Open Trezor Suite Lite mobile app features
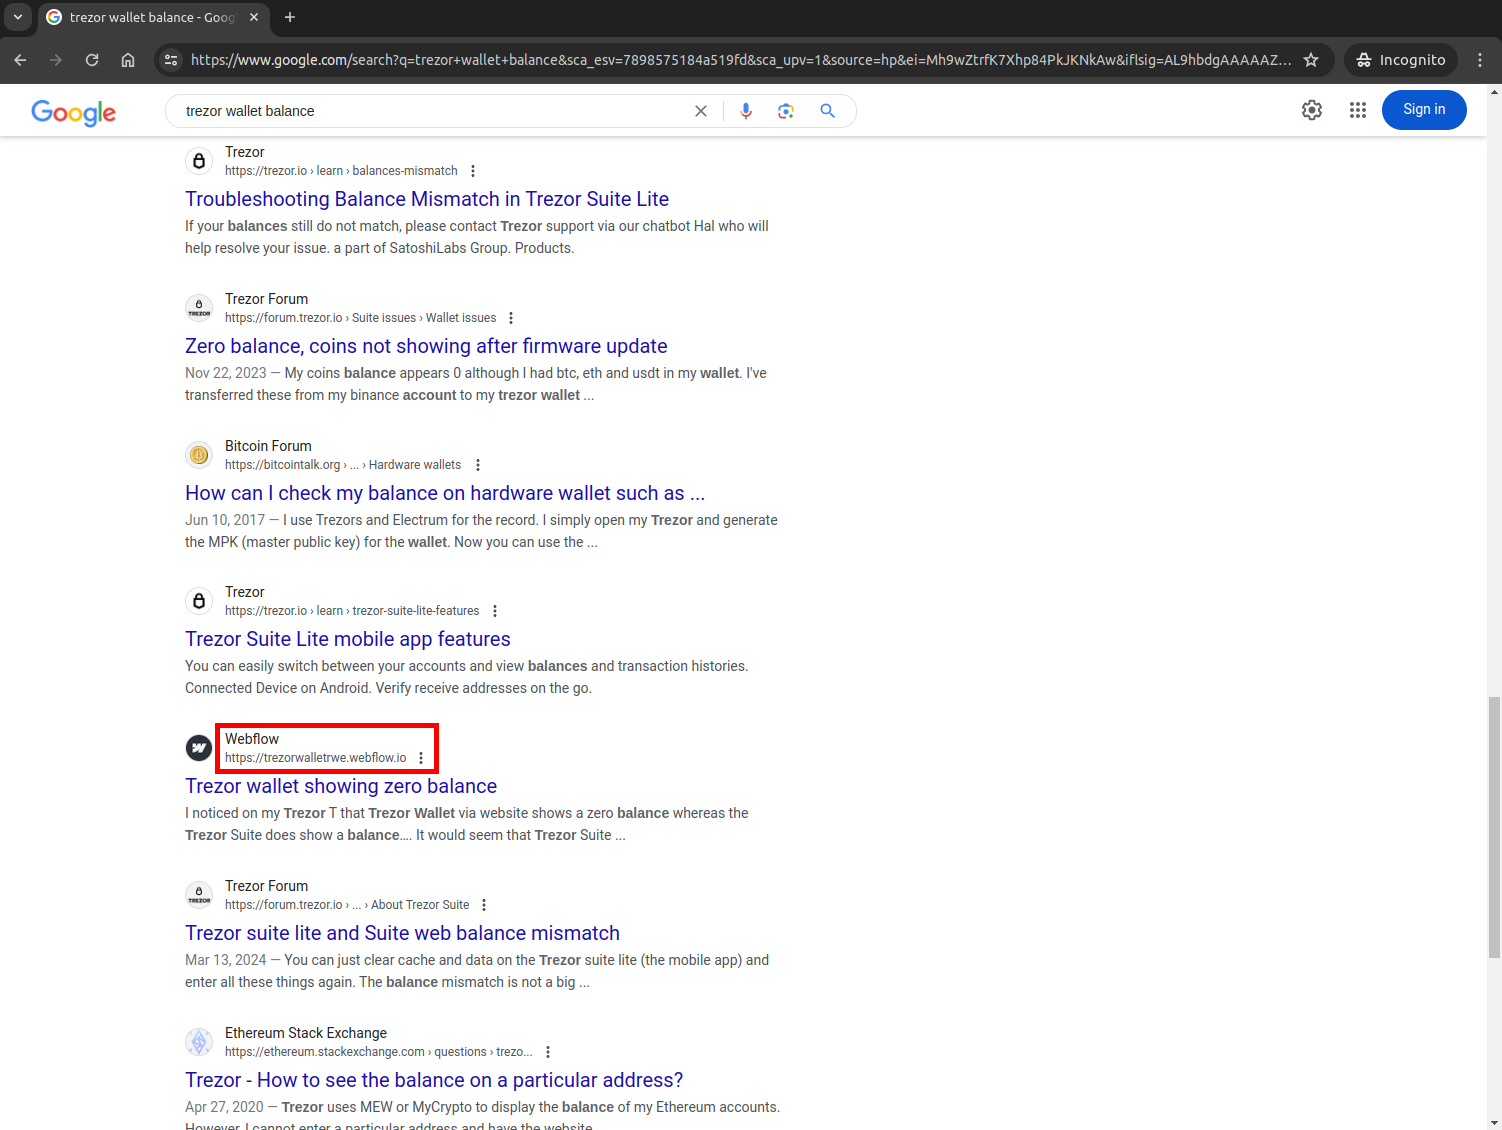Screen dimensions: 1502x1130 pos(348,639)
